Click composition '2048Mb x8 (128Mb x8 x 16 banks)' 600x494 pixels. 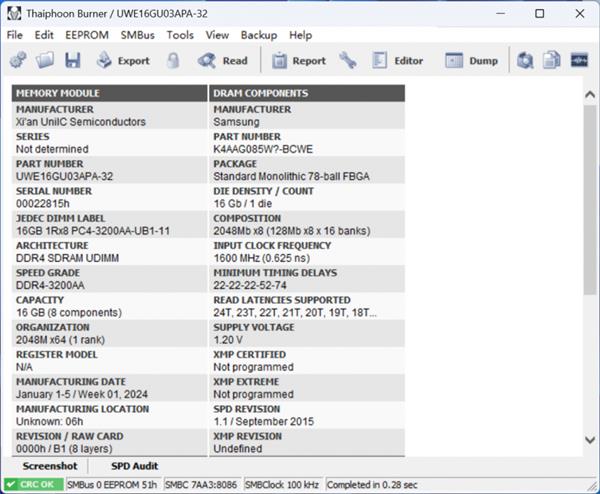click(x=292, y=231)
